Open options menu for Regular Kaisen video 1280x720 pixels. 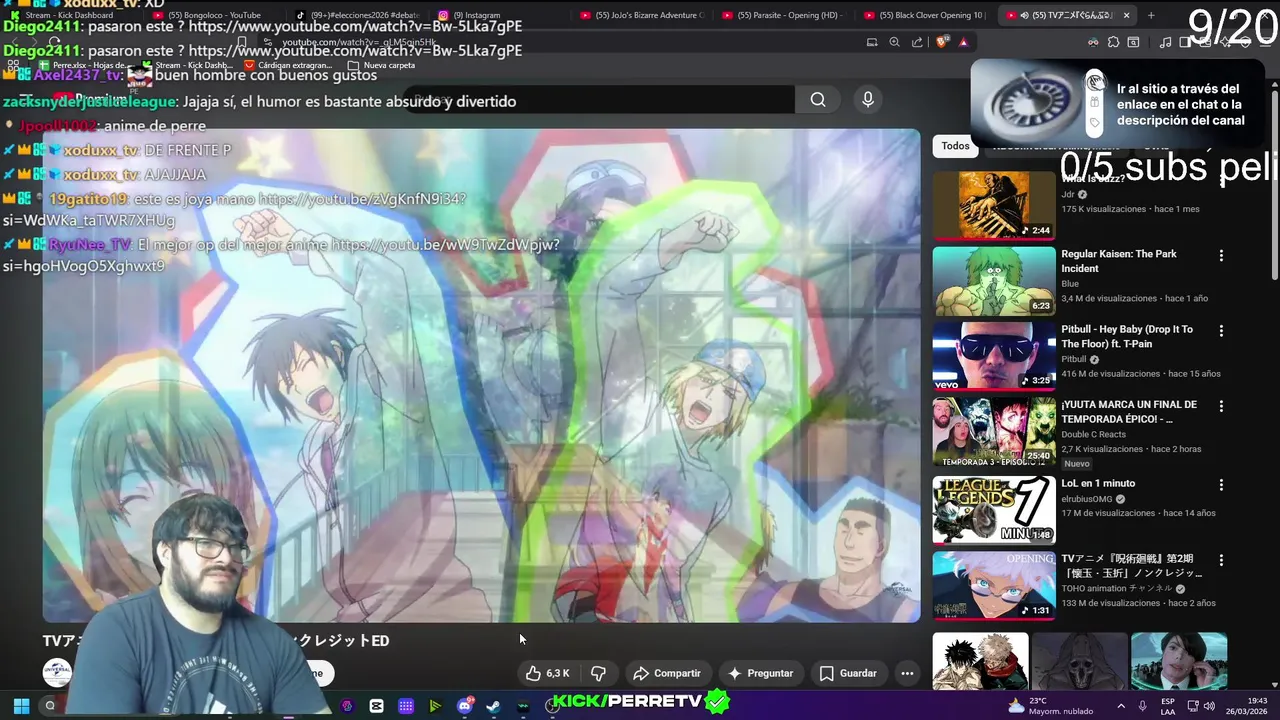[x=1220, y=255]
